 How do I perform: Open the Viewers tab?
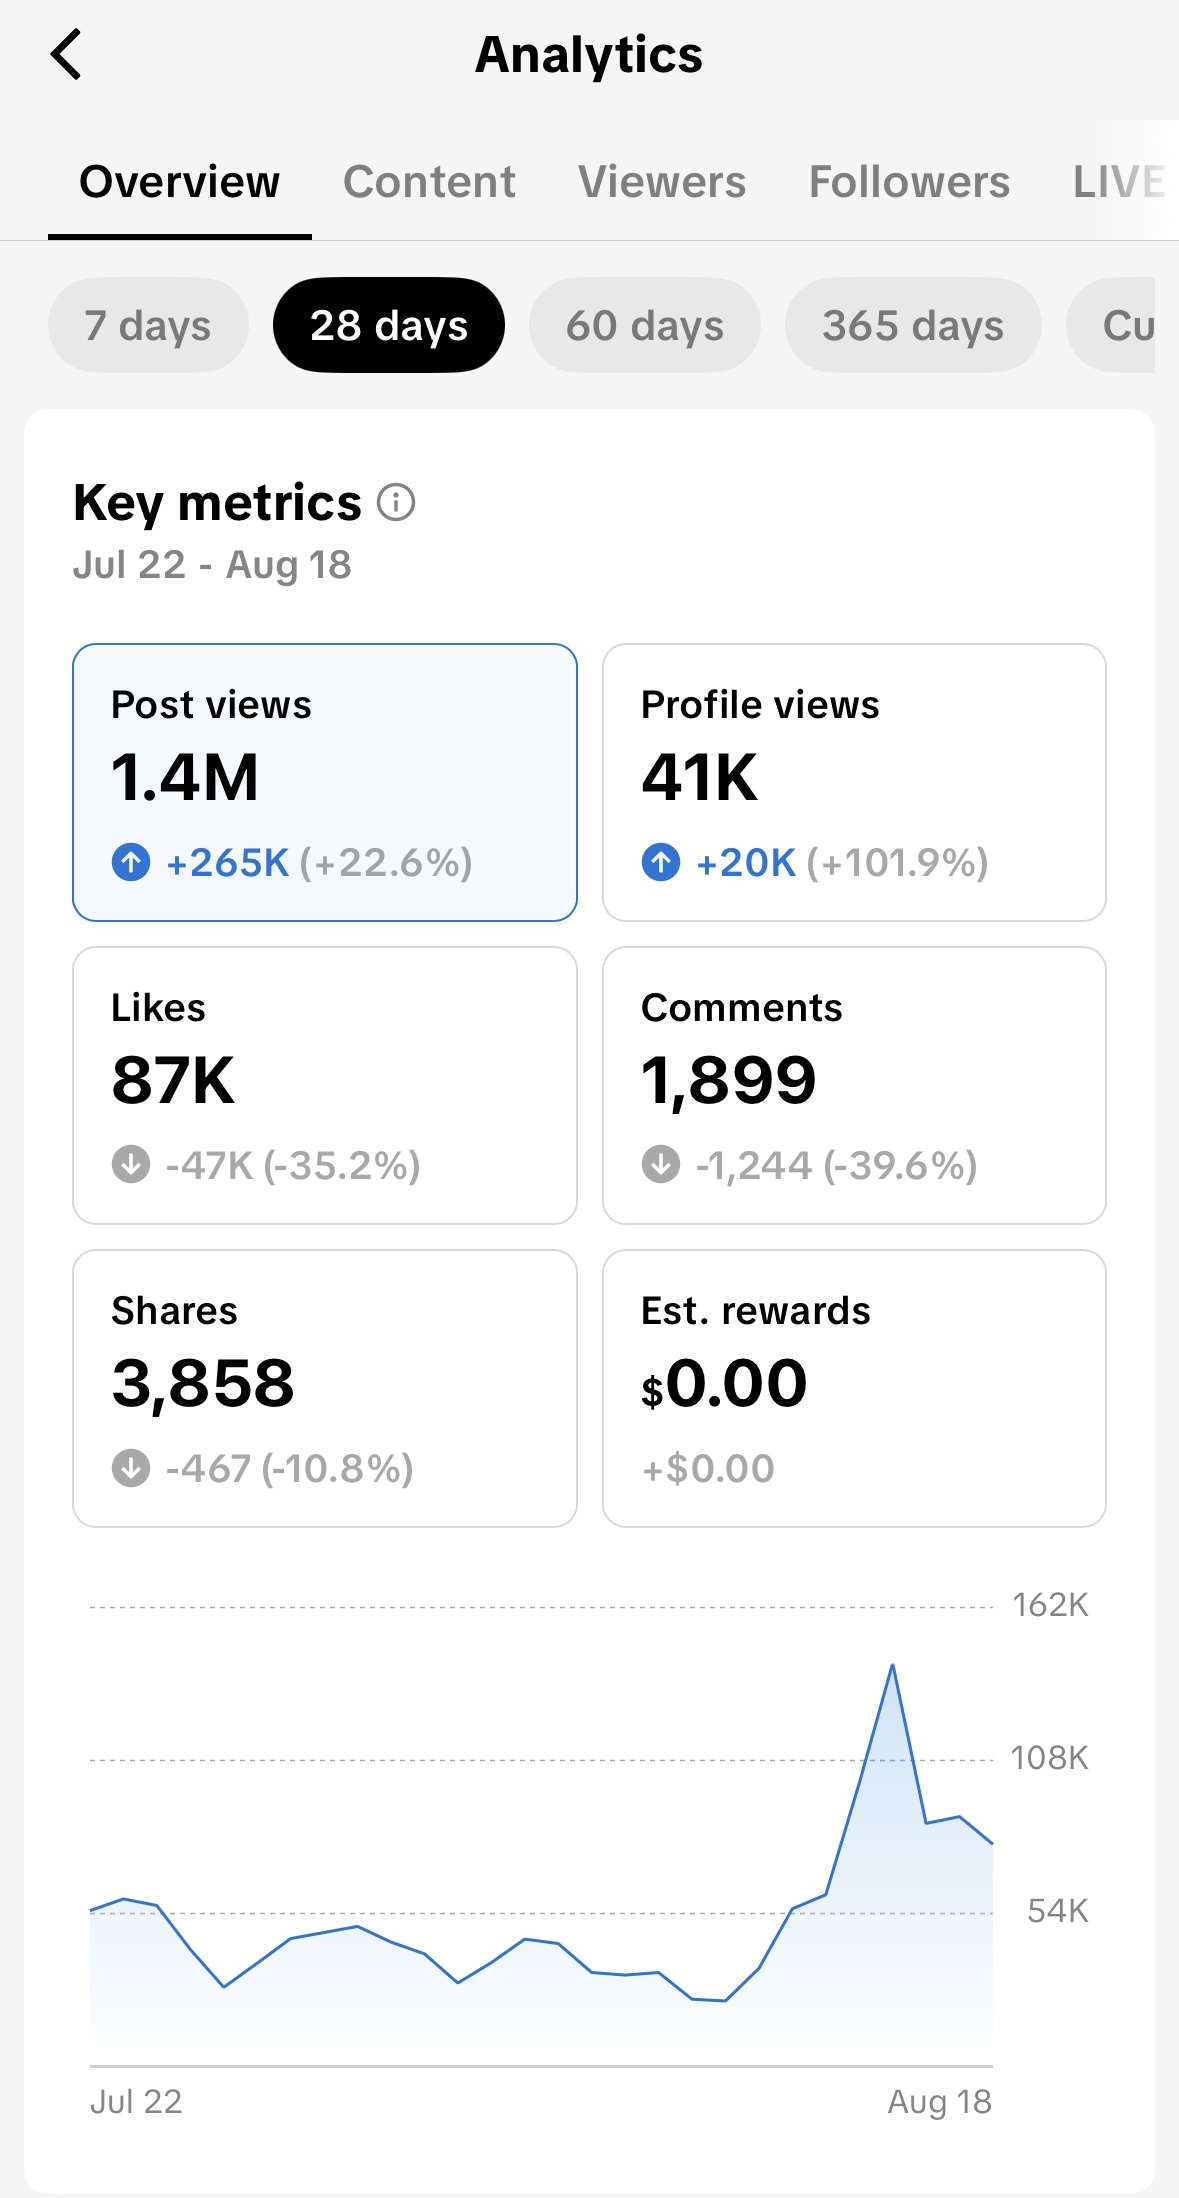click(x=662, y=182)
